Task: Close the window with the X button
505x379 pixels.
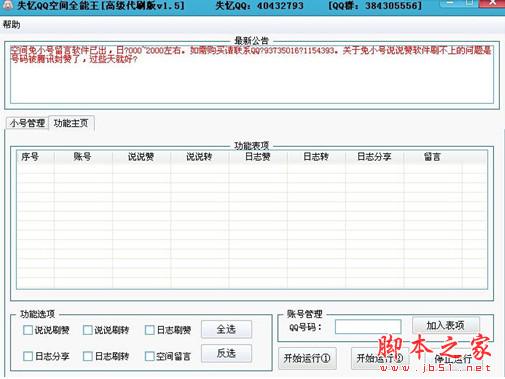Action: click(492, 3)
